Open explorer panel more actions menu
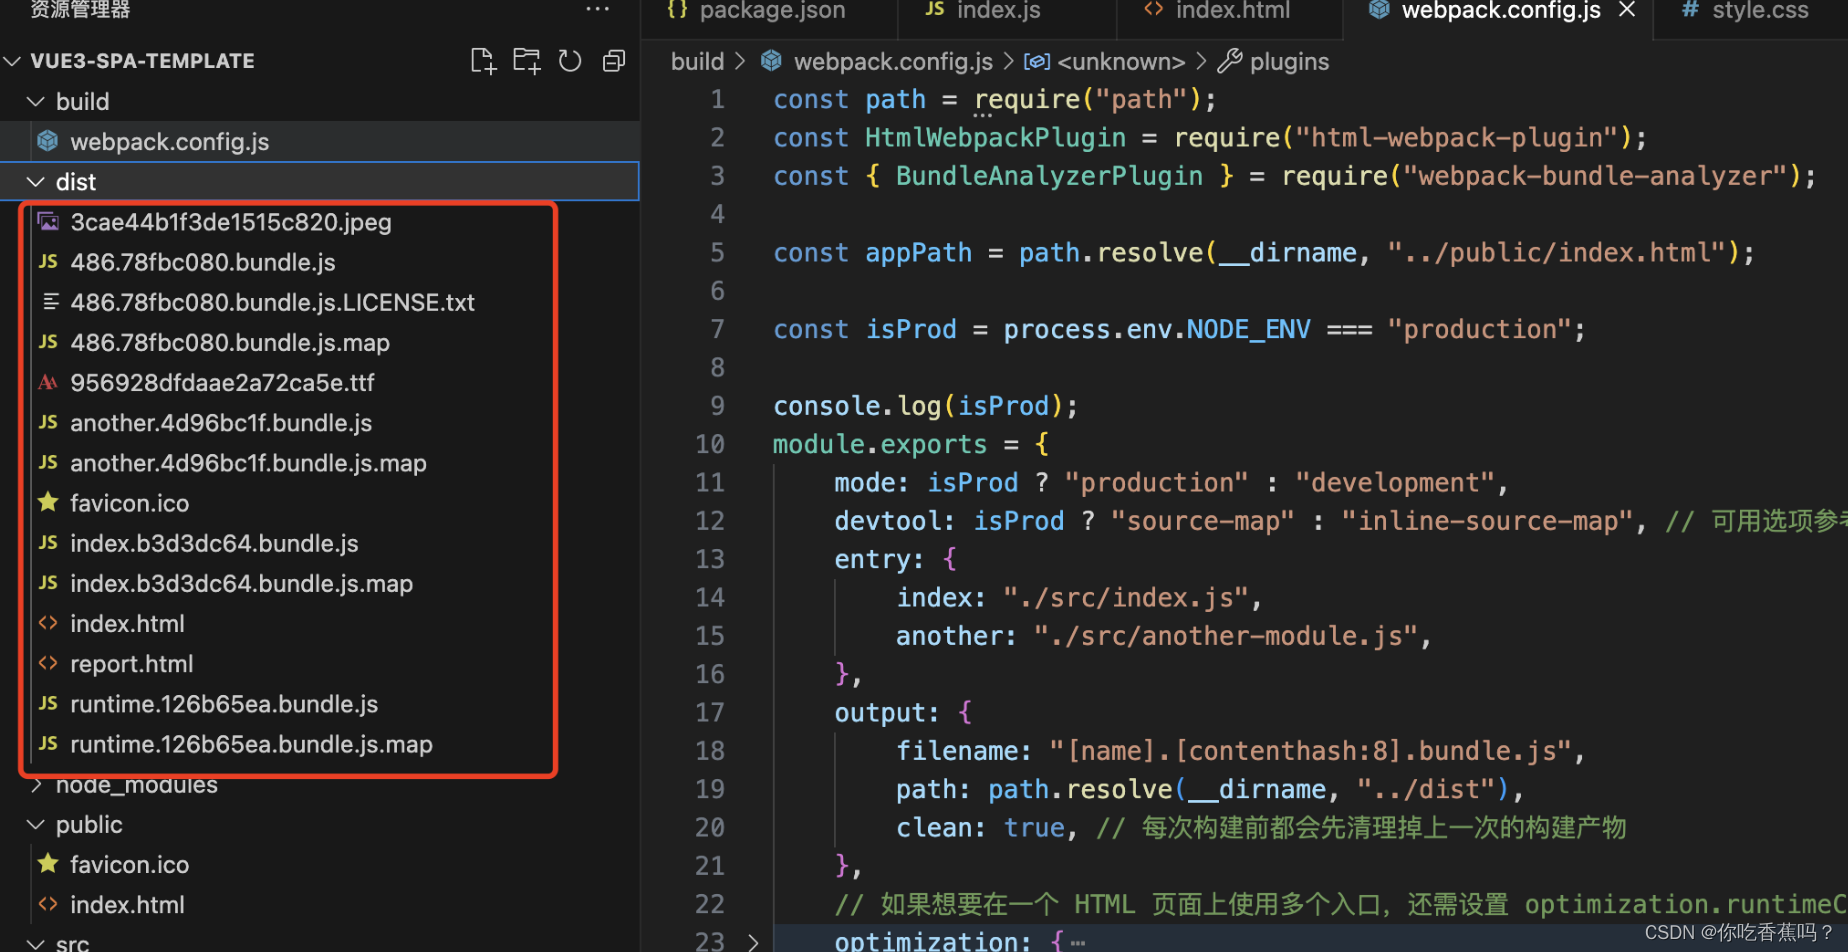Viewport: 1848px width, 952px height. pos(598,9)
